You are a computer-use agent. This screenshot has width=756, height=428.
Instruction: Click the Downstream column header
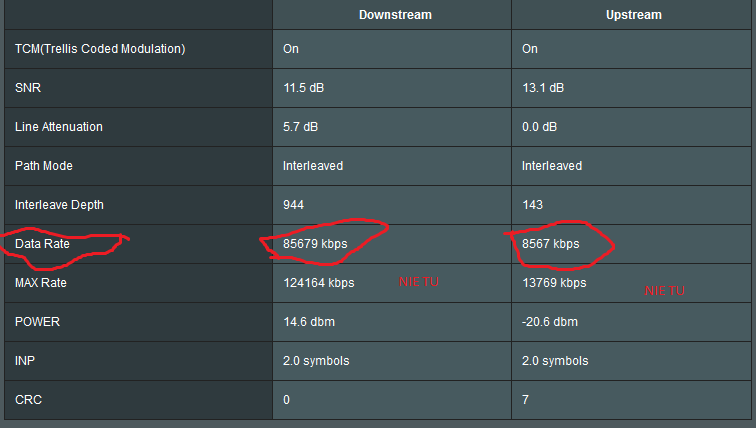(395, 15)
